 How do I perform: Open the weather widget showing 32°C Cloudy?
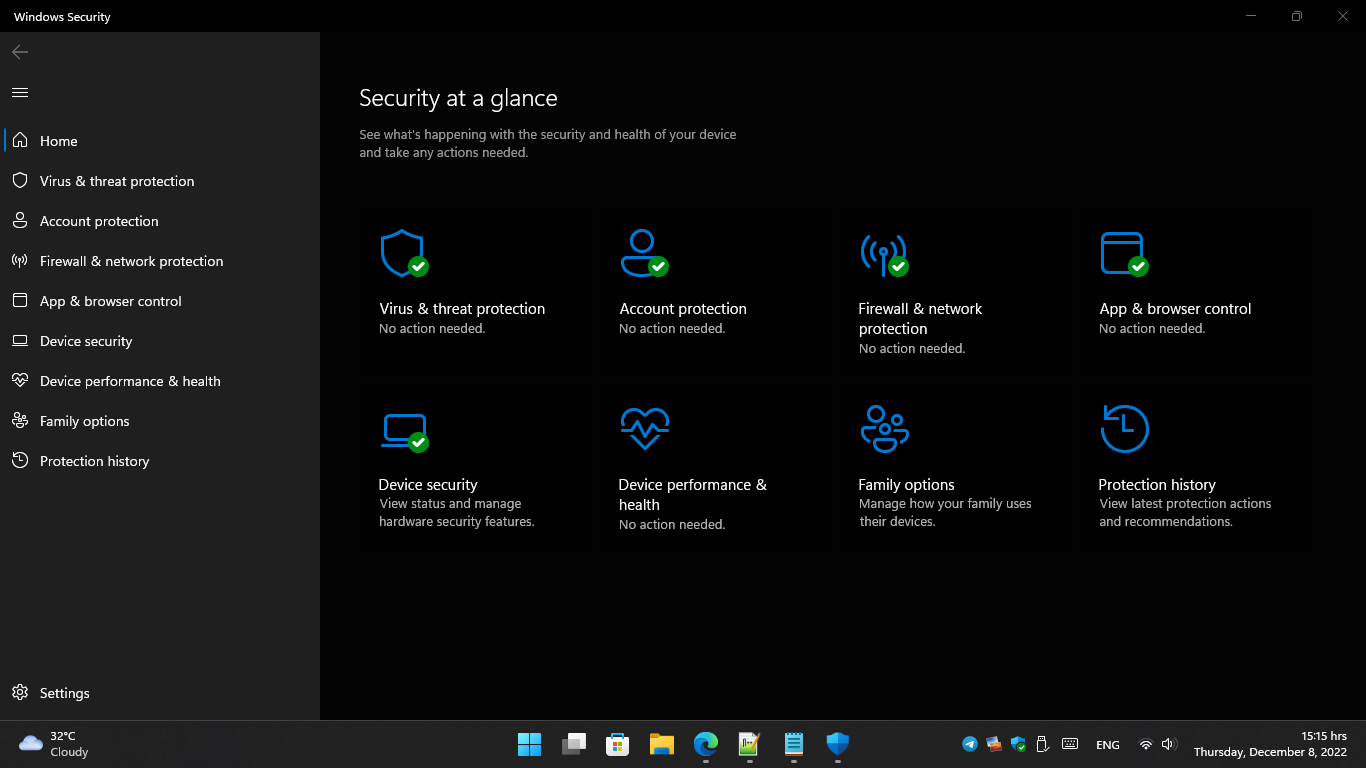tap(54, 744)
